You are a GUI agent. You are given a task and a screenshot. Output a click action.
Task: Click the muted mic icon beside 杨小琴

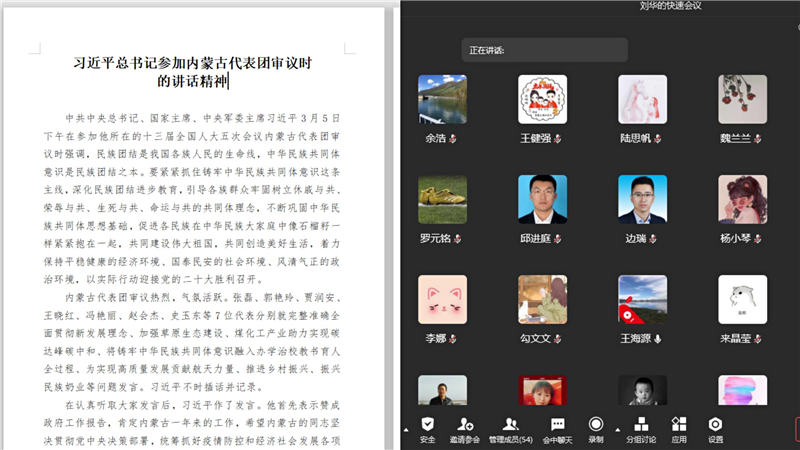point(757,238)
